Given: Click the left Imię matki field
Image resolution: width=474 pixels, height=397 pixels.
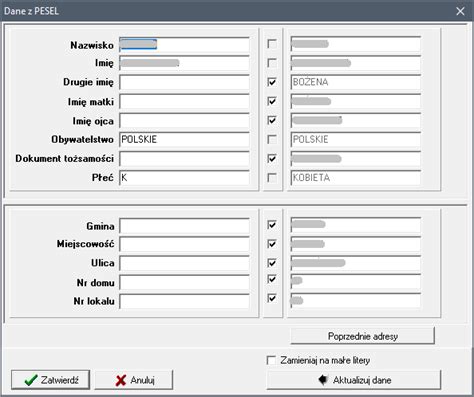Looking at the screenshot, I should (x=184, y=101).
